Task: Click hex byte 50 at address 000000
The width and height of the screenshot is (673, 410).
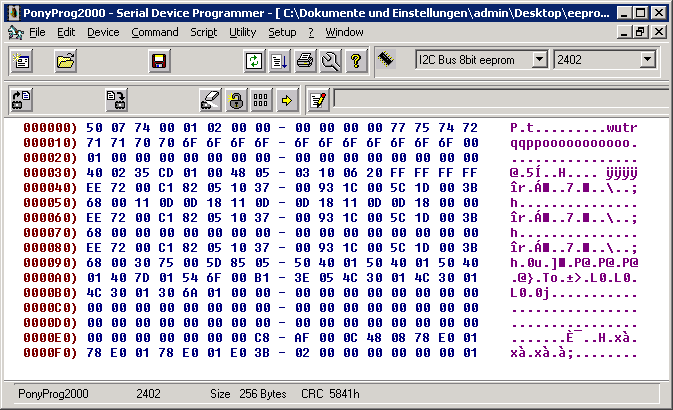Action: (x=94, y=128)
